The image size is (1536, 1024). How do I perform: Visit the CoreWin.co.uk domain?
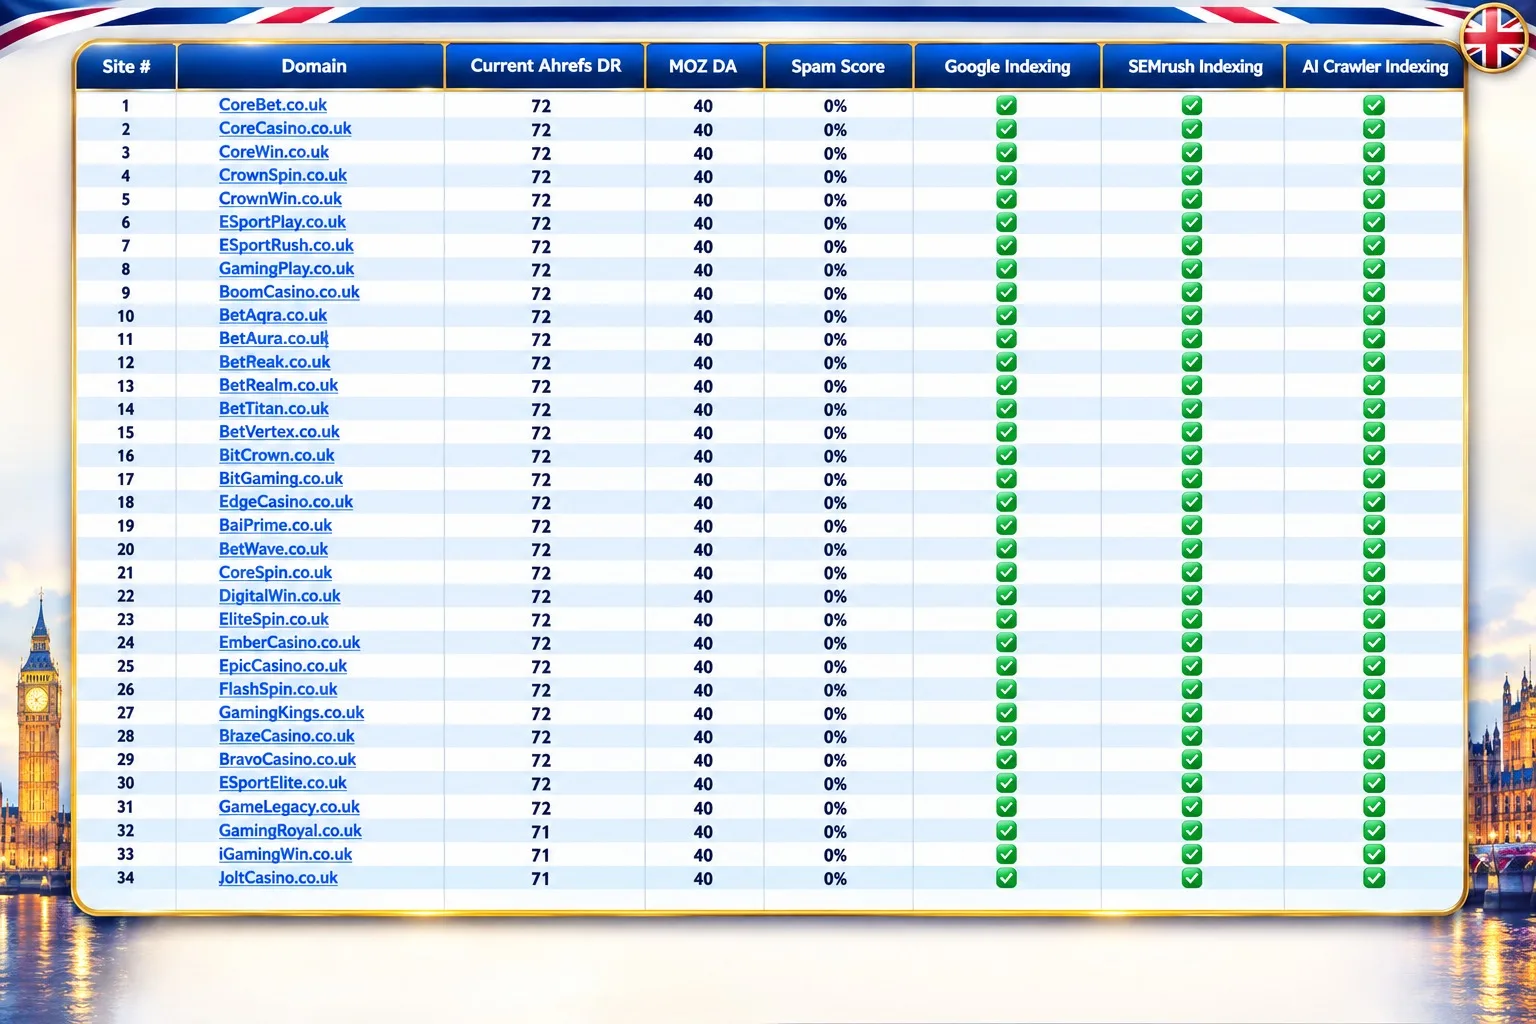274,152
